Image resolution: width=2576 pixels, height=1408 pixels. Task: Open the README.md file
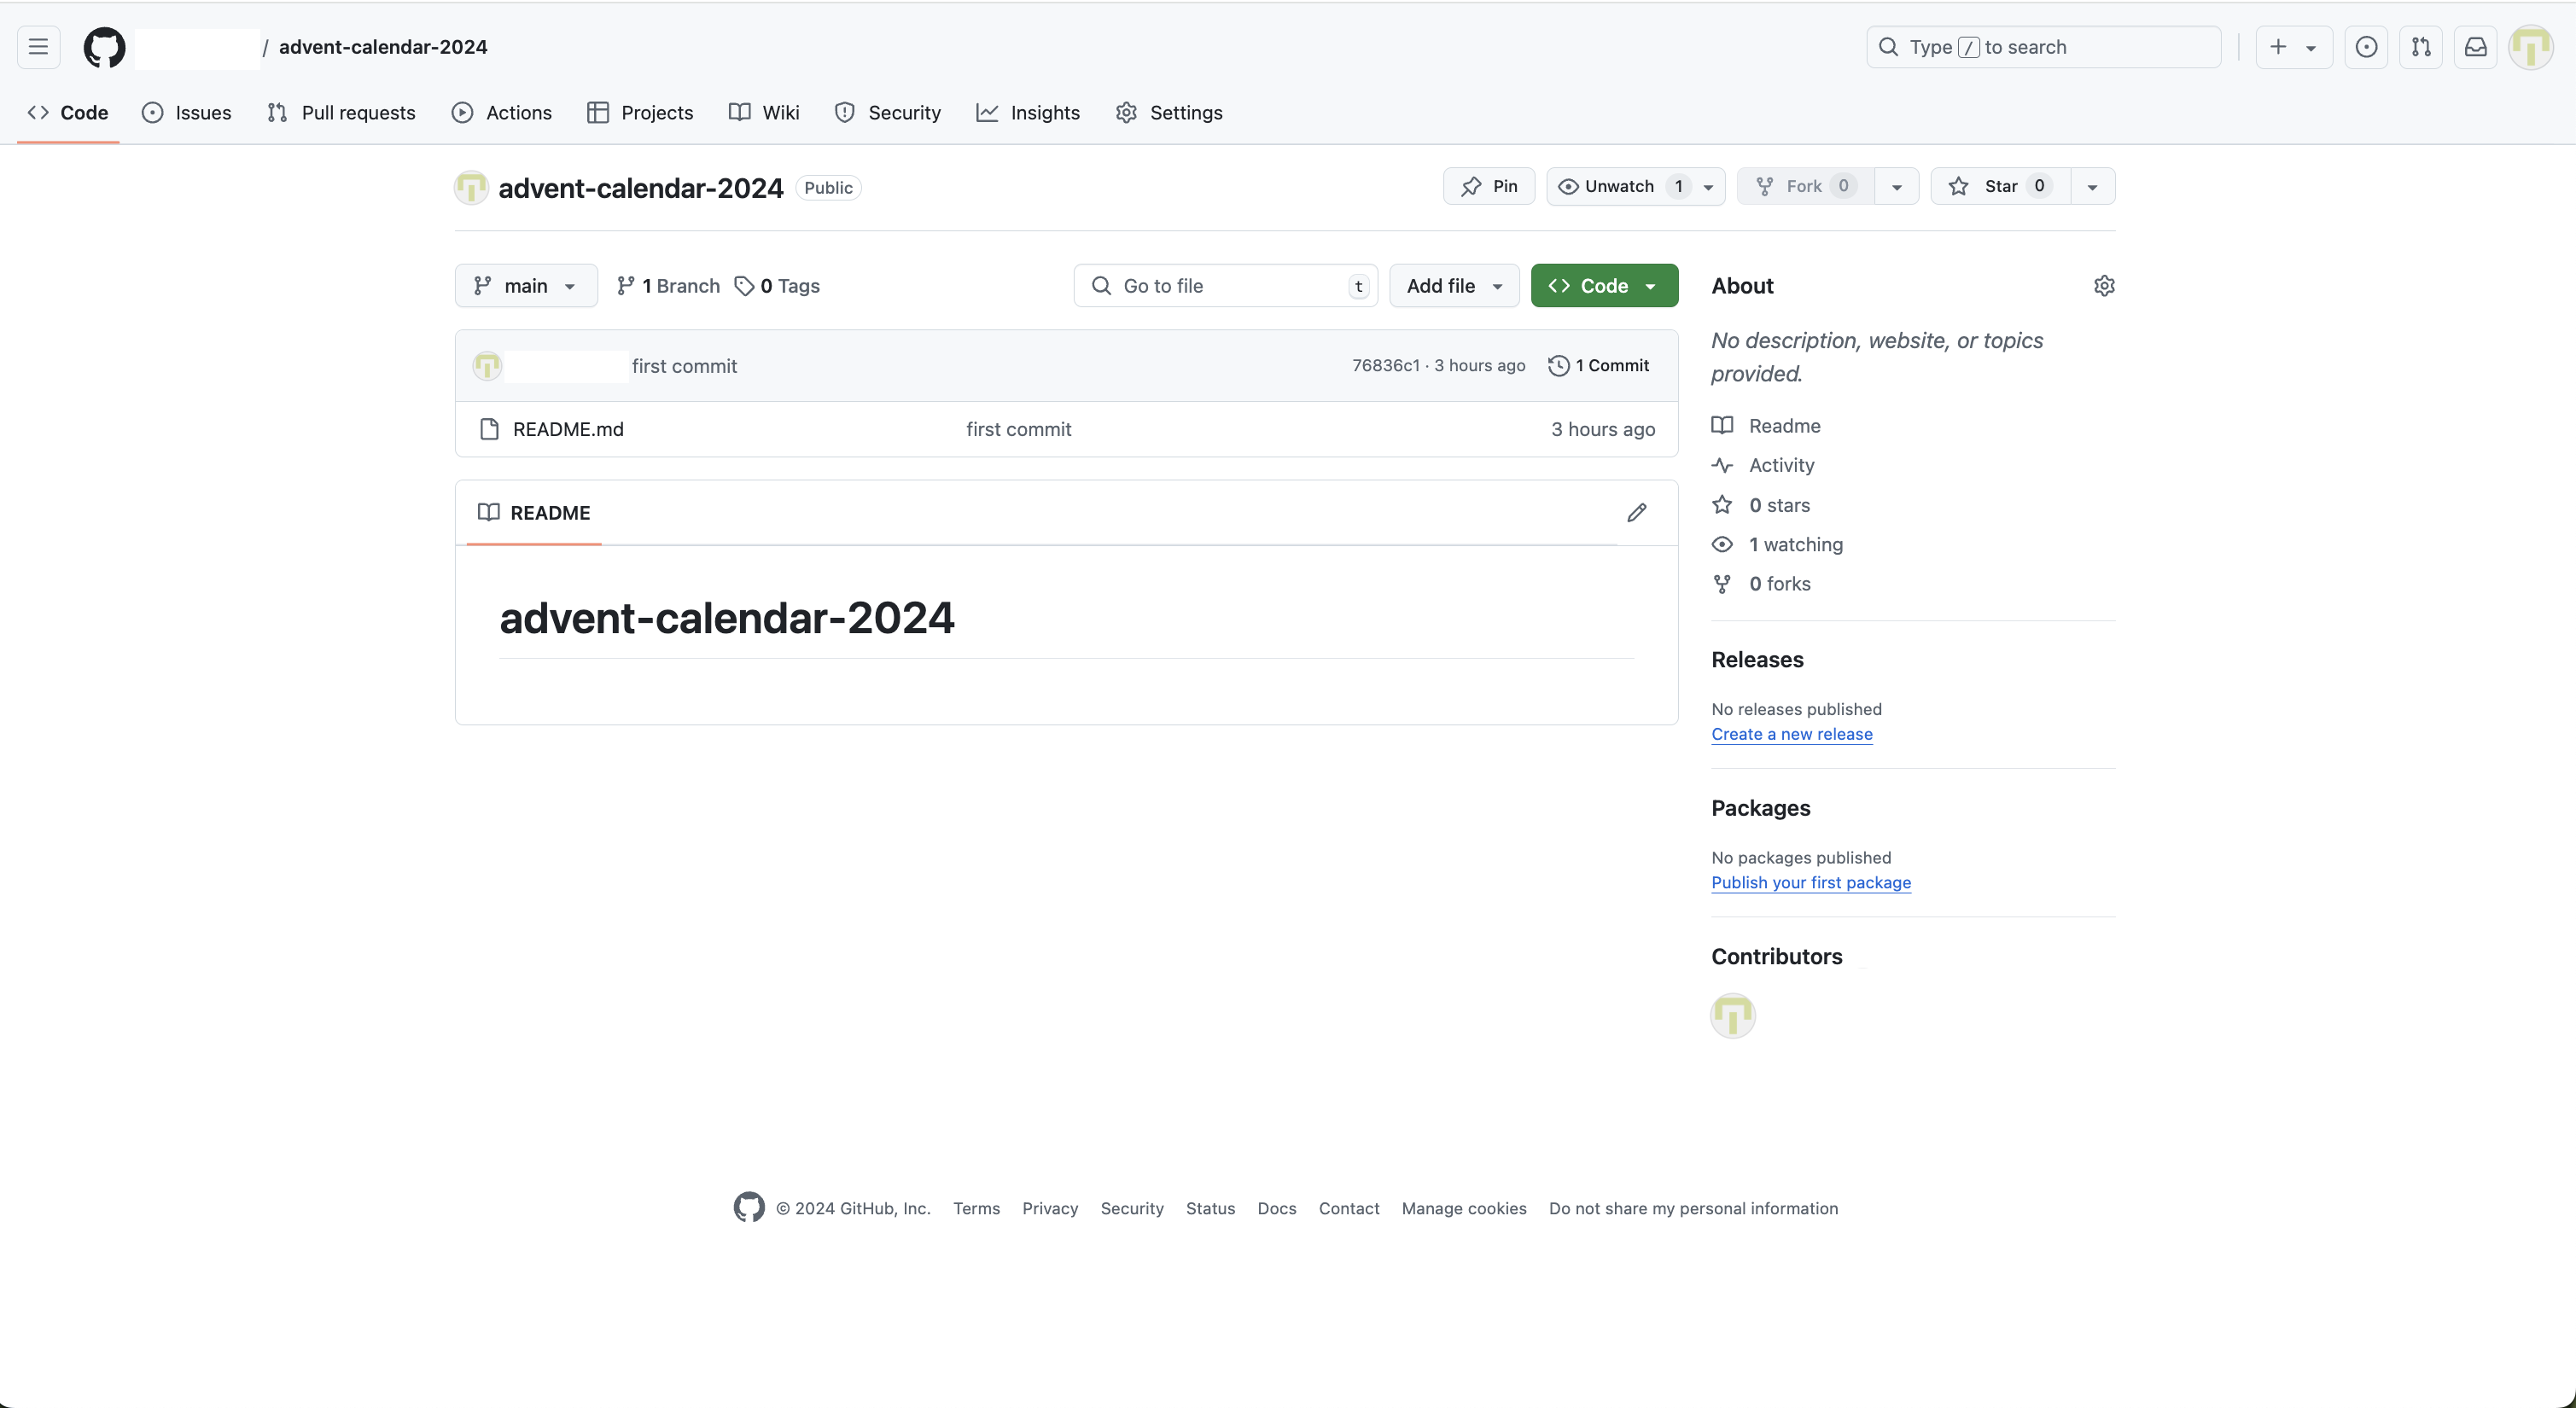coord(568,430)
